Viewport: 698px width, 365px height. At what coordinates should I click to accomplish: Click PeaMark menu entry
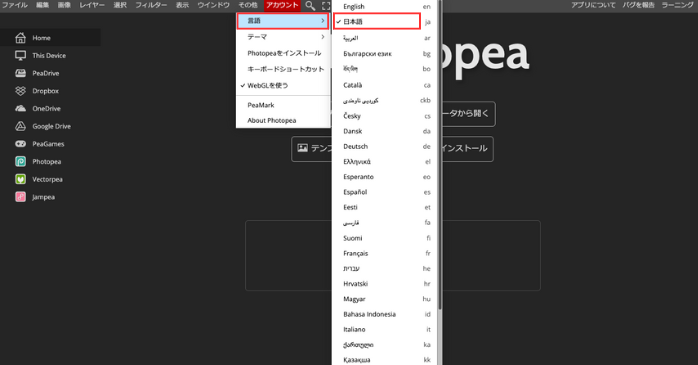click(283, 105)
